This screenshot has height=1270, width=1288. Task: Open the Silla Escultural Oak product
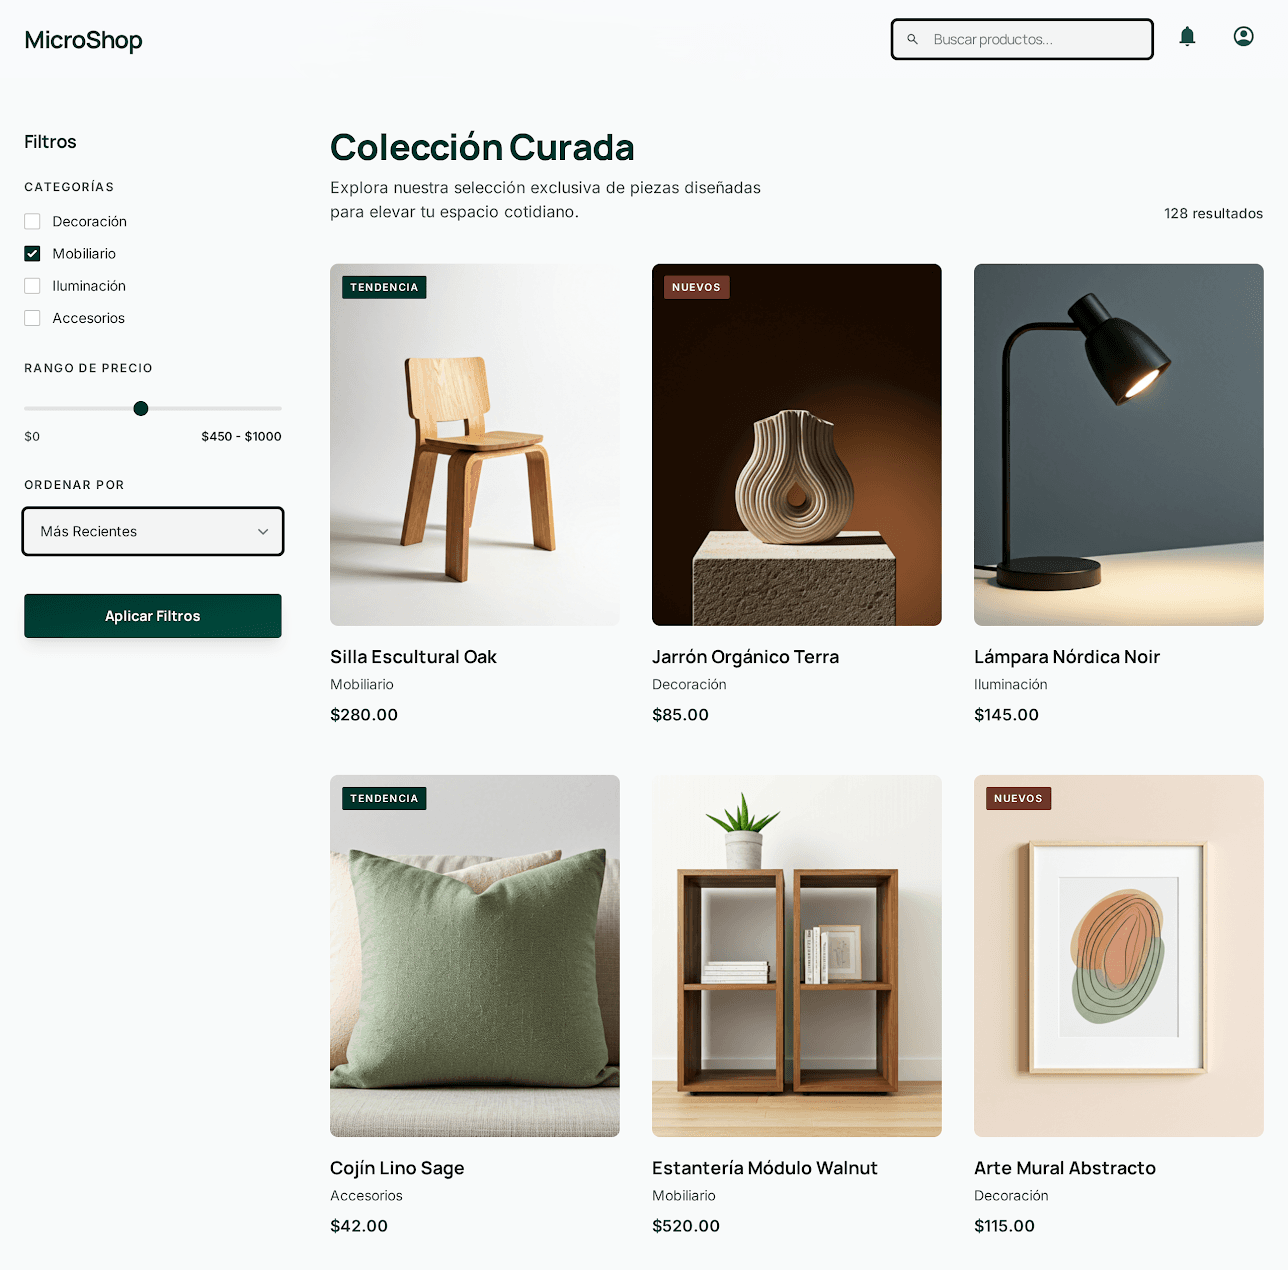click(x=413, y=657)
